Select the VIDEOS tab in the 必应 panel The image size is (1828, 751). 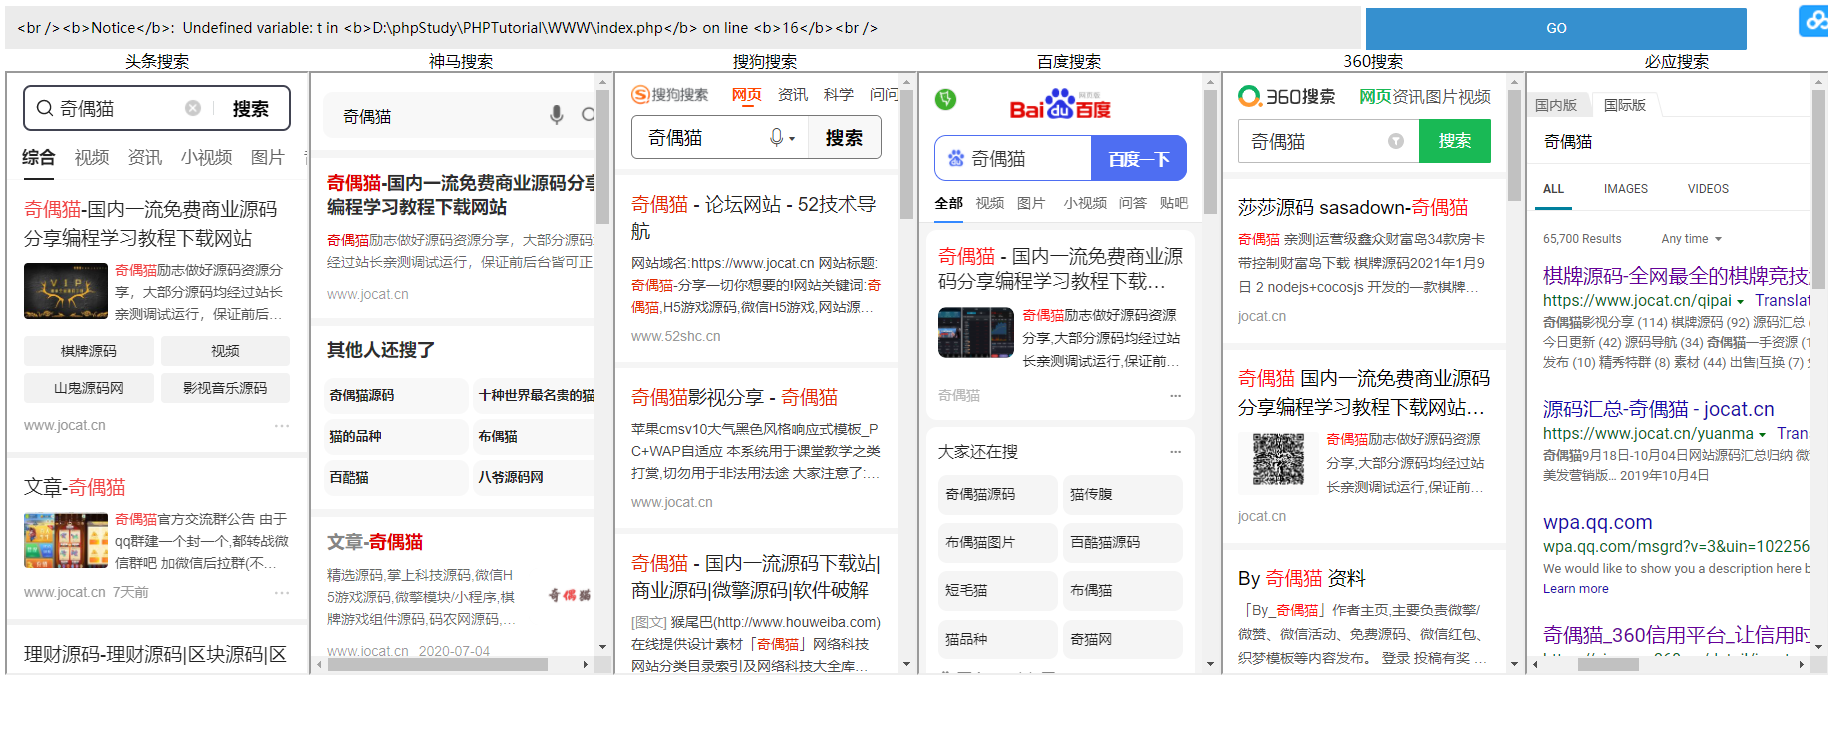(1708, 189)
